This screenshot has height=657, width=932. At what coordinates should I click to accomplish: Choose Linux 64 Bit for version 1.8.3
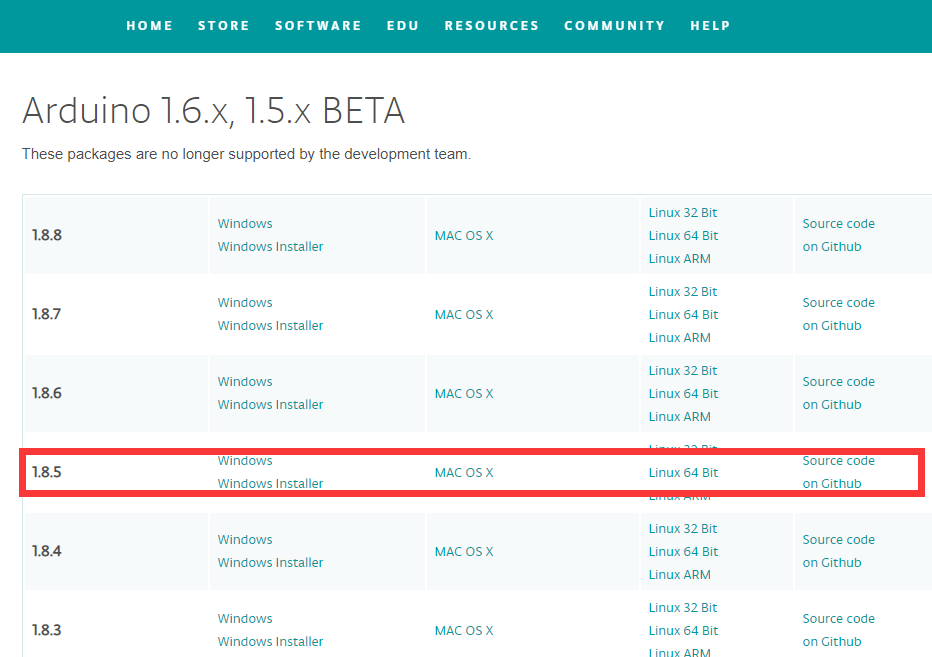pyautogui.click(x=683, y=631)
